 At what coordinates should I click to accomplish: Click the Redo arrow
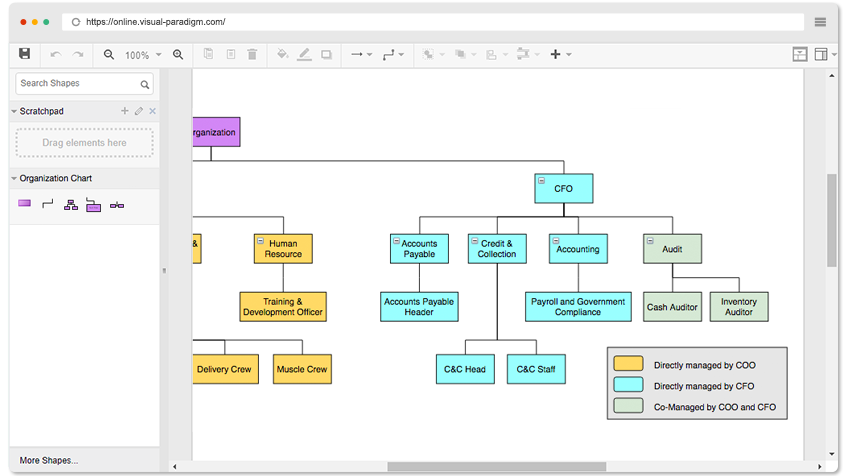[x=78, y=54]
